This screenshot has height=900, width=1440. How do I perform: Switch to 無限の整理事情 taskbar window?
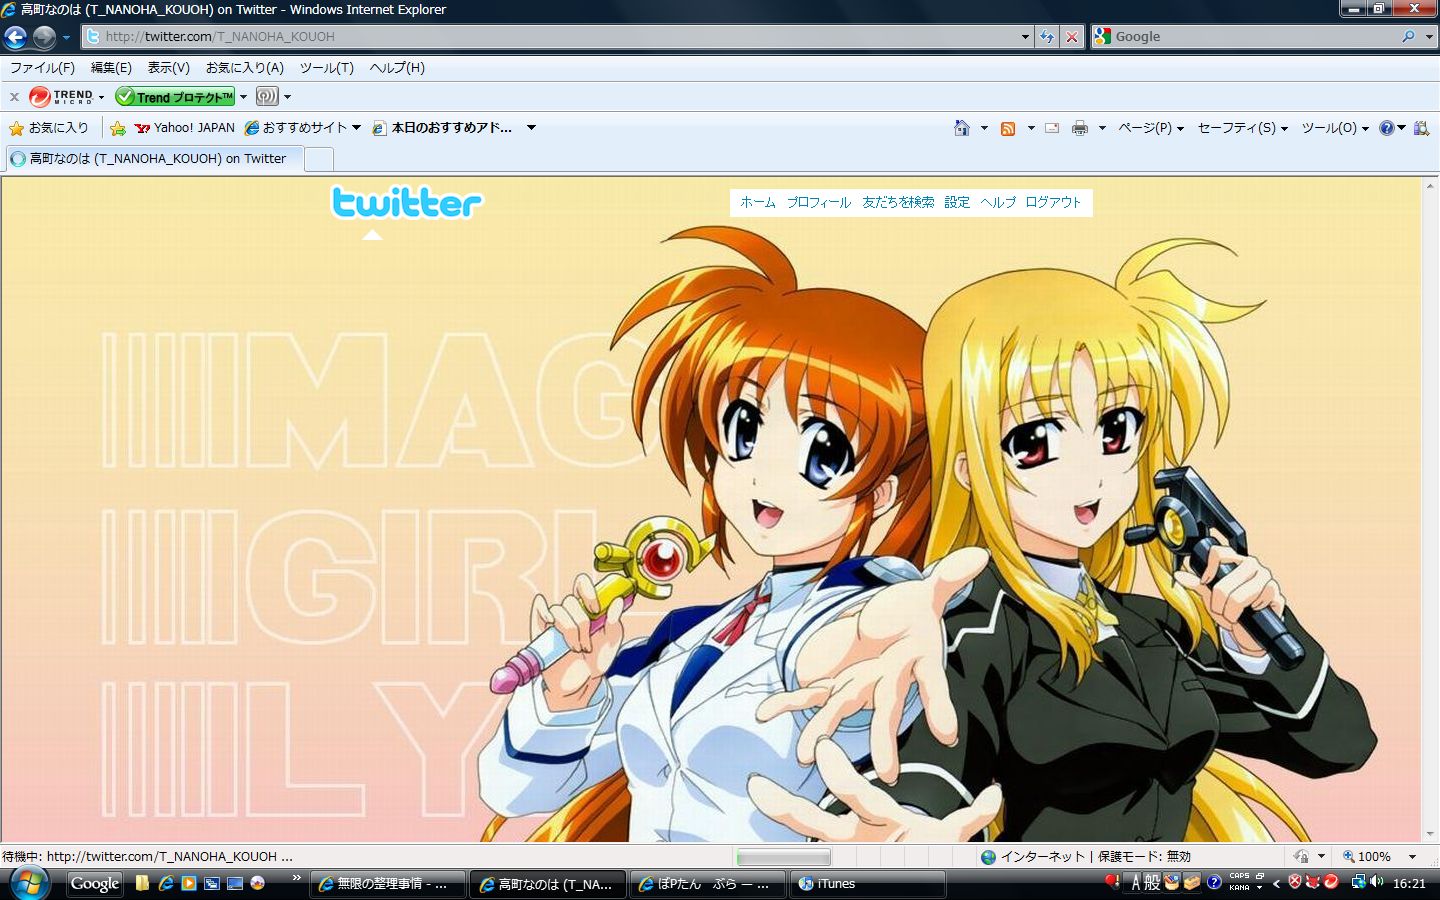(x=387, y=884)
